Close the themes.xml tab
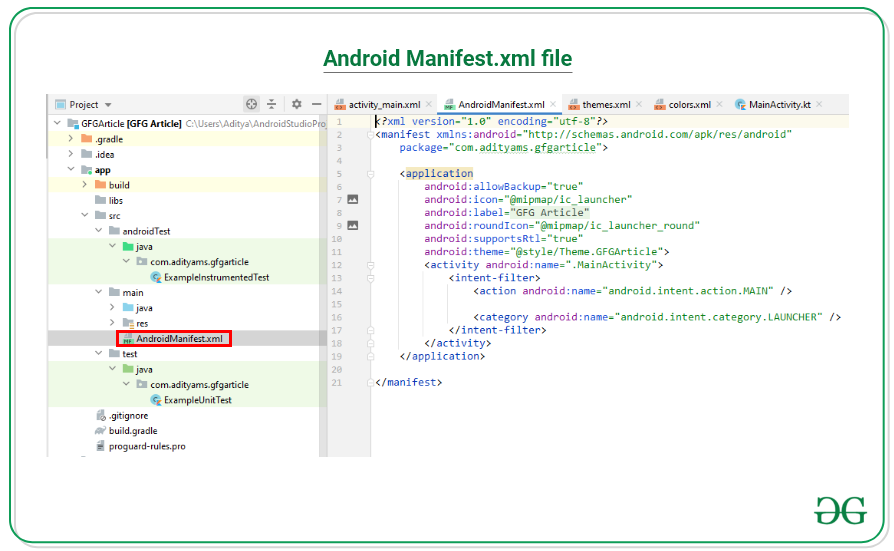 click(639, 104)
